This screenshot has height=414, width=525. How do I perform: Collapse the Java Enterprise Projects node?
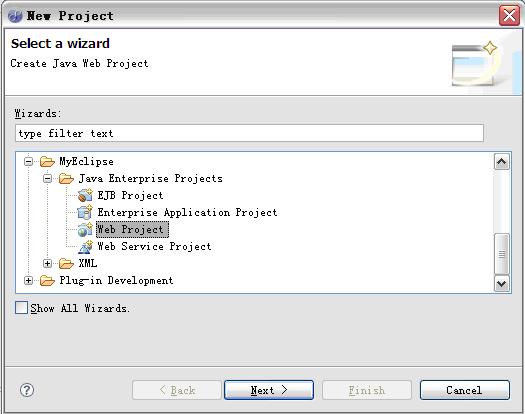pyautogui.click(x=48, y=179)
